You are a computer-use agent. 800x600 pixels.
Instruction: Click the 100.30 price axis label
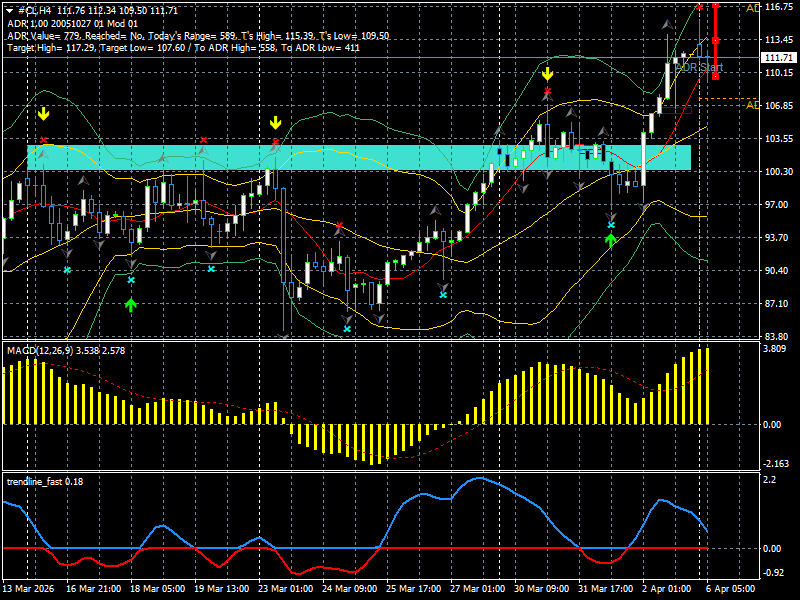779,171
